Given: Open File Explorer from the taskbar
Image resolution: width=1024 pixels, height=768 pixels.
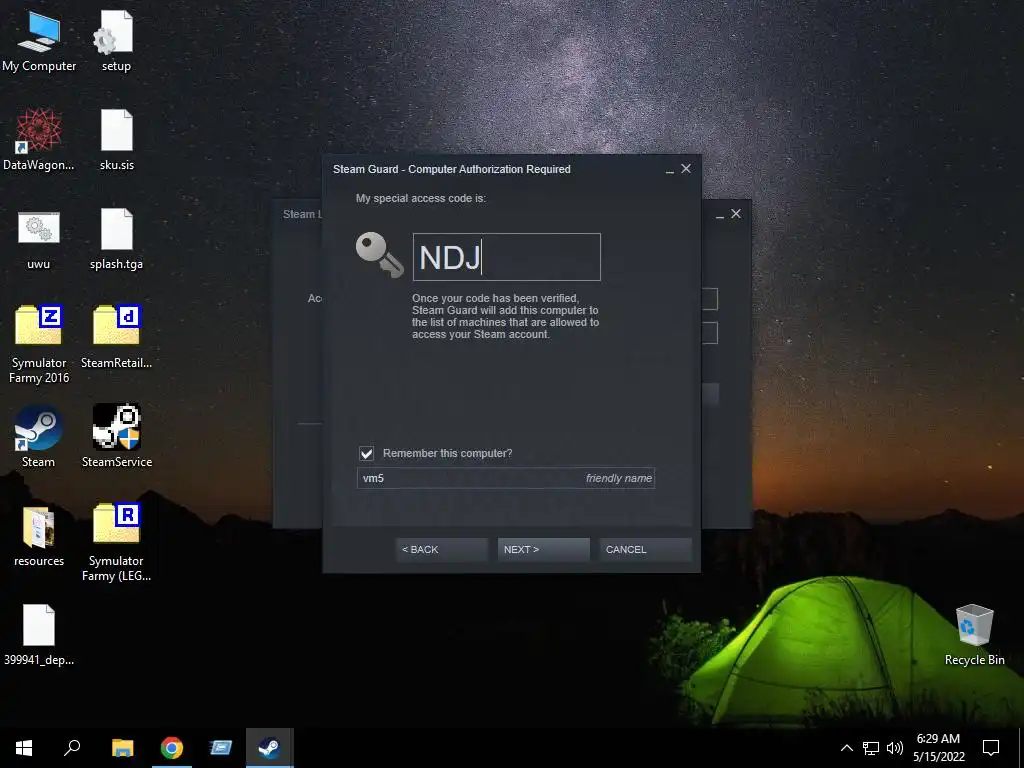Looking at the screenshot, I should [122, 748].
